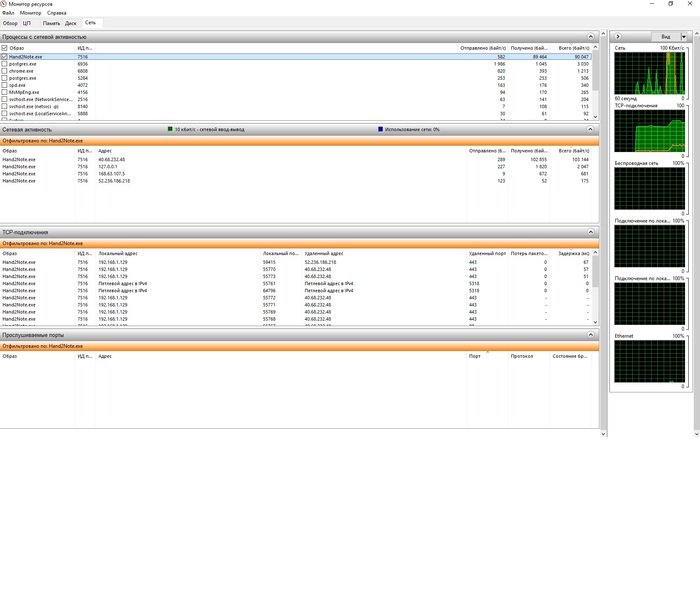Check the postgres.exe PID 6936 checkbox
Viewport: 700px width, 612px height.
(4, 64)
